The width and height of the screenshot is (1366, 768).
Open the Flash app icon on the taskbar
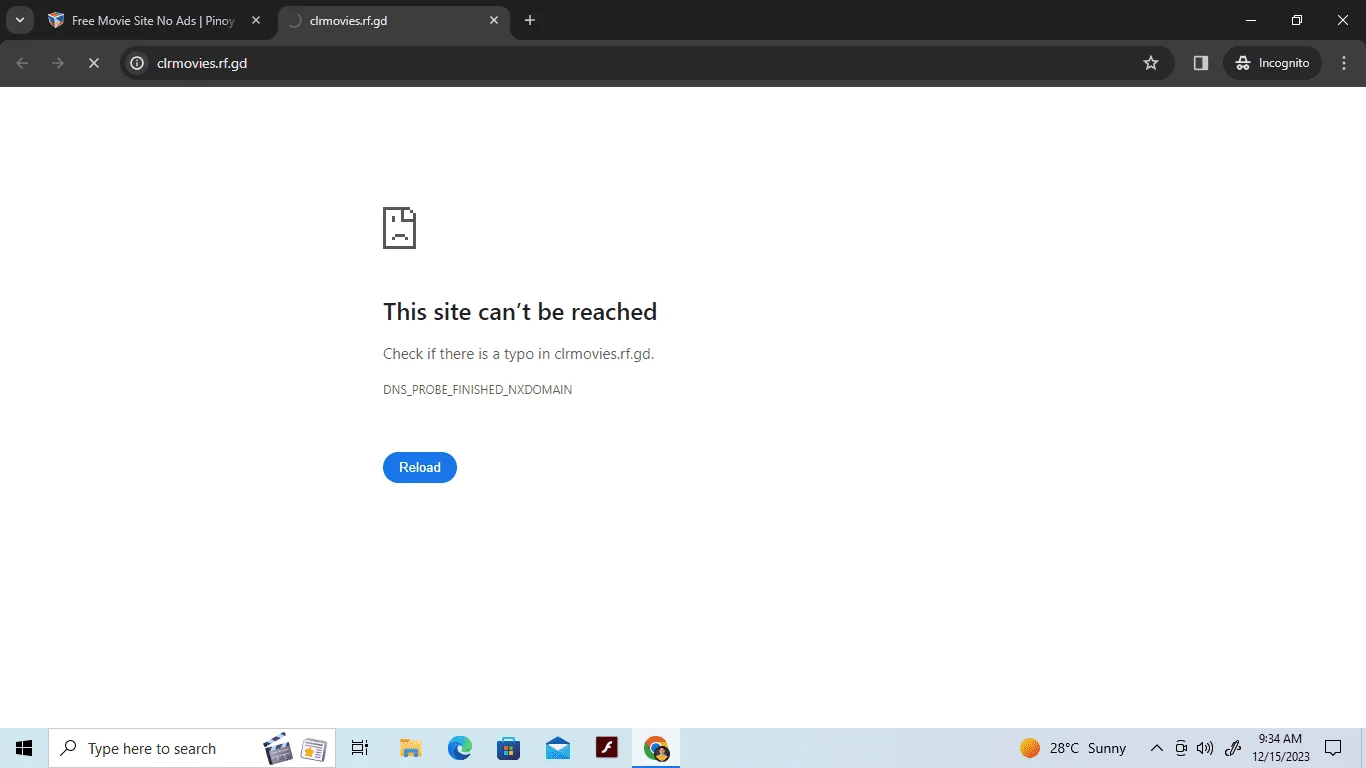coord(606,748)
